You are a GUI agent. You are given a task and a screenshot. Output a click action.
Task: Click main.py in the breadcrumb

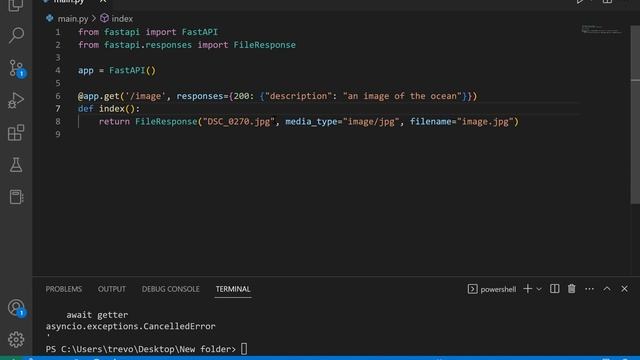click(73, 19)
